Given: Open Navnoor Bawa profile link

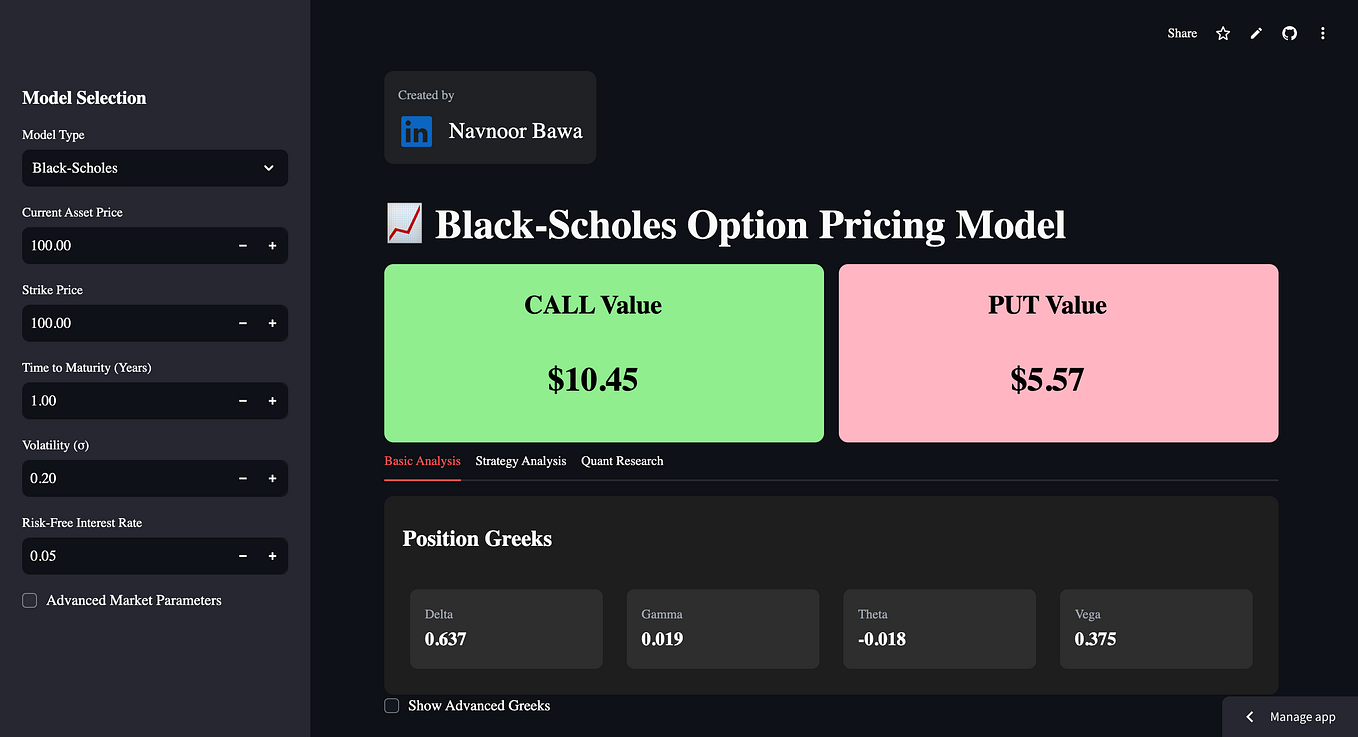Looking at the screenshot, I should click(515, 131).
